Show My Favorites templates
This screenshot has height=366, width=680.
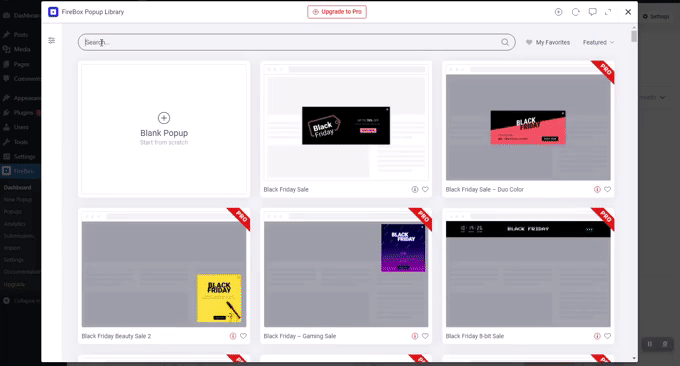coord(548,42)
